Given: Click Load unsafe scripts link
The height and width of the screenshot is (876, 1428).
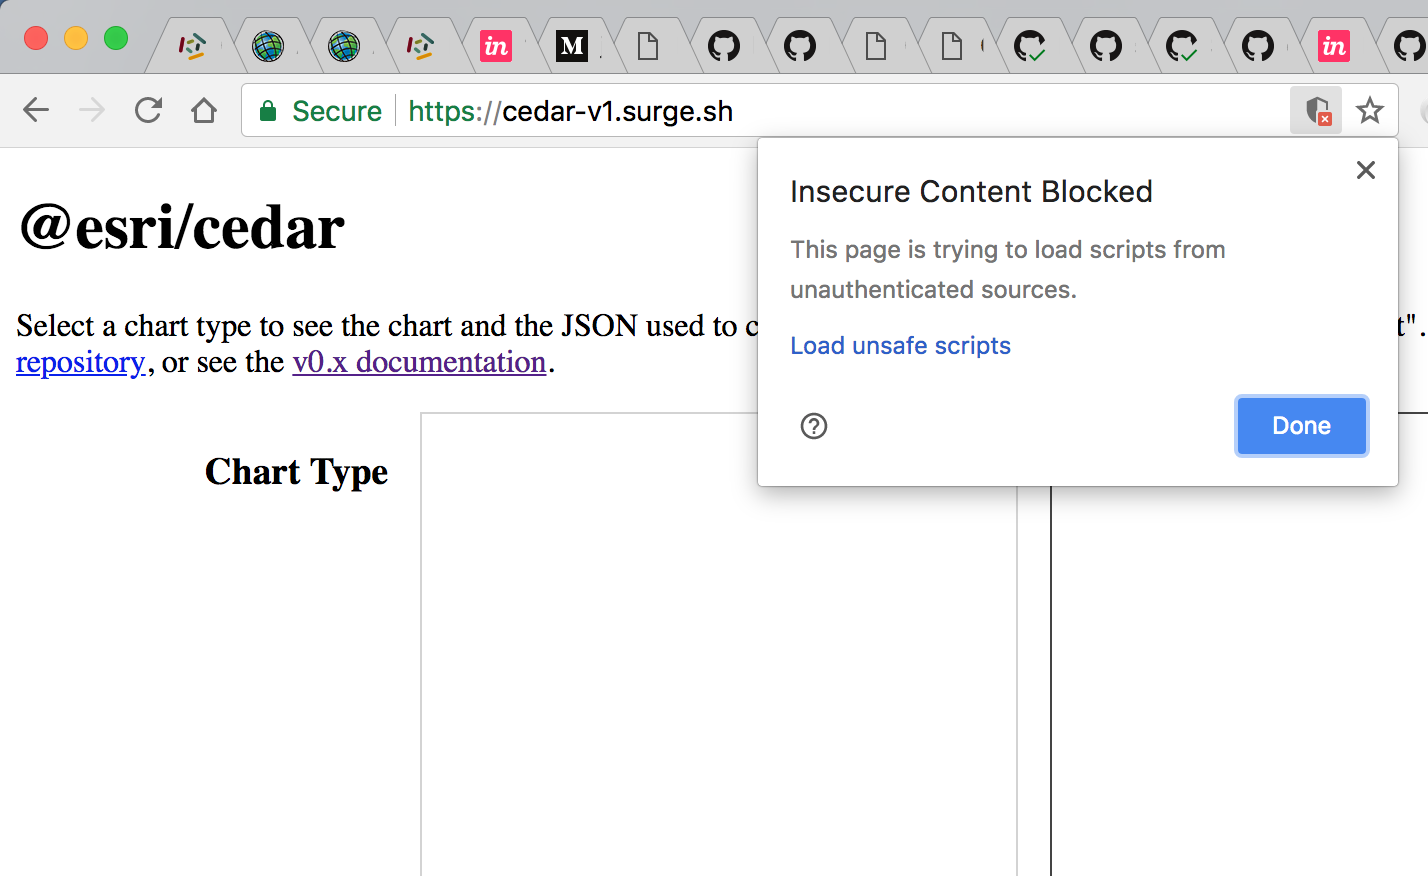Looking at the screenshot, I should tap(900, 345).
